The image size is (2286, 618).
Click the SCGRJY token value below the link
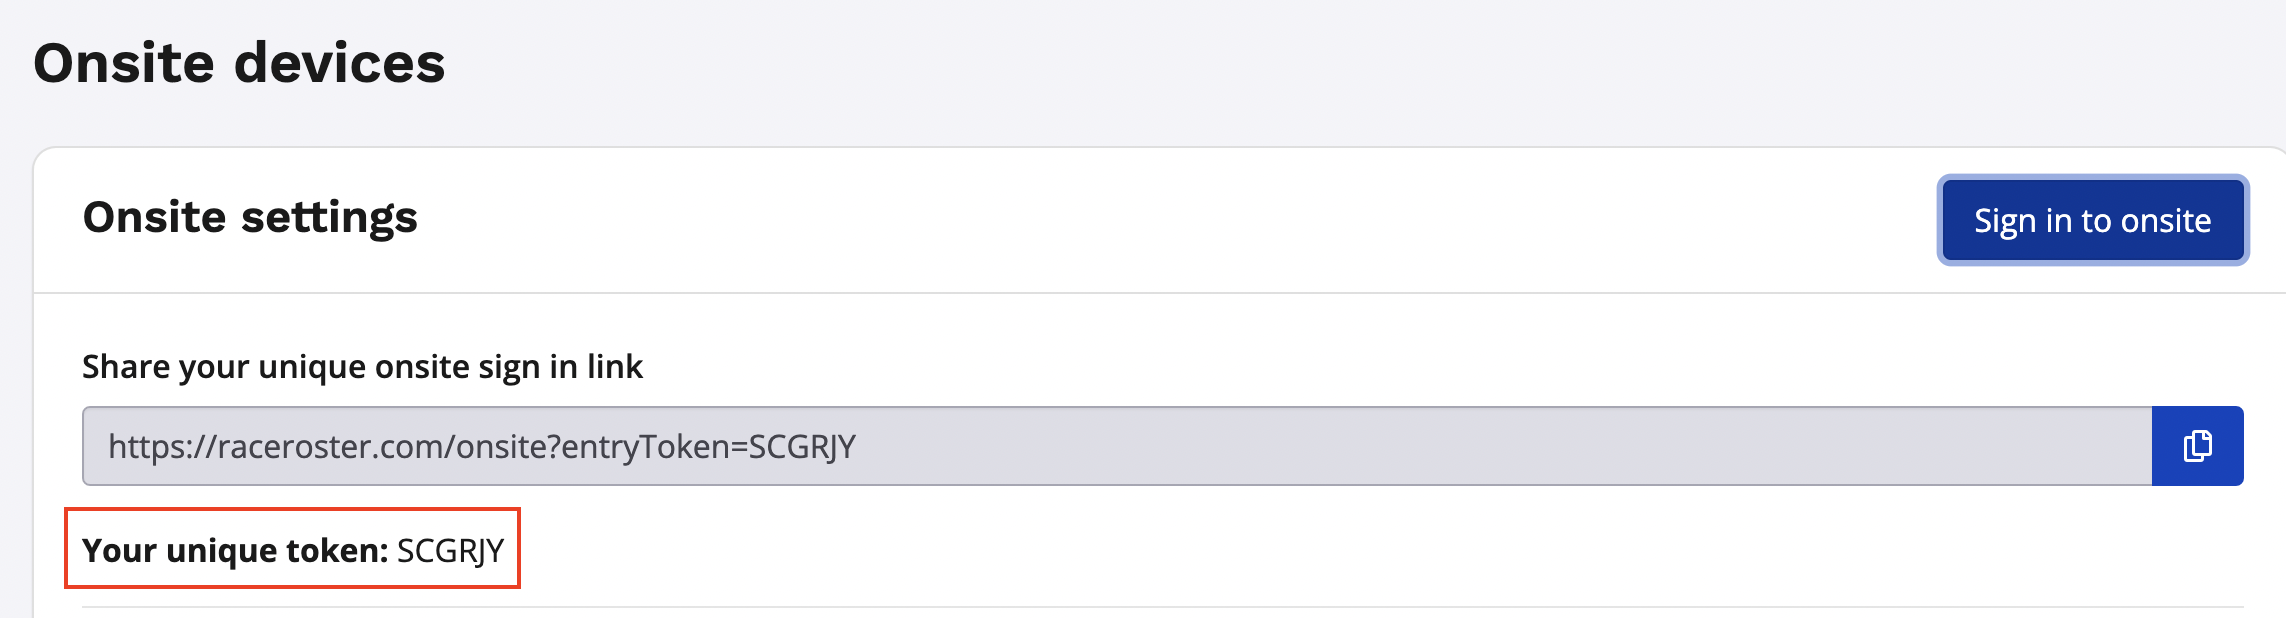click(x=450, y=550)
